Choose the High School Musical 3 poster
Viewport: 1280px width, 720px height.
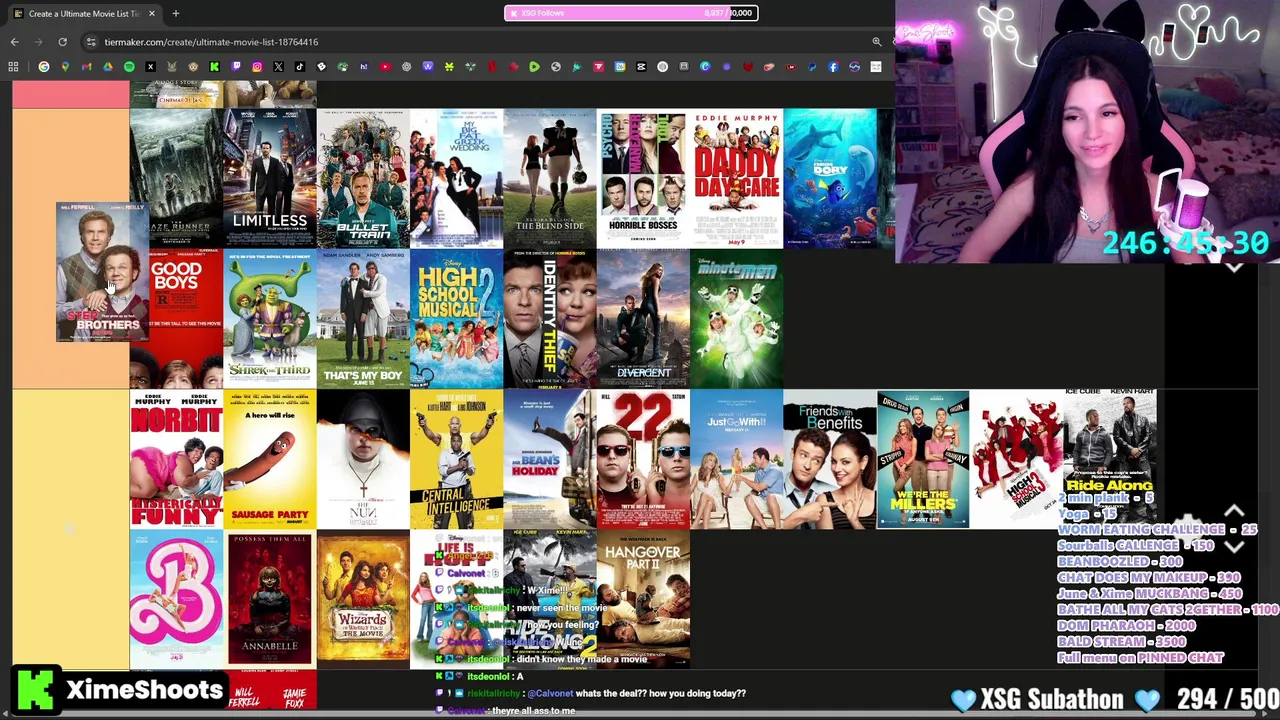tap(1017, 459)
